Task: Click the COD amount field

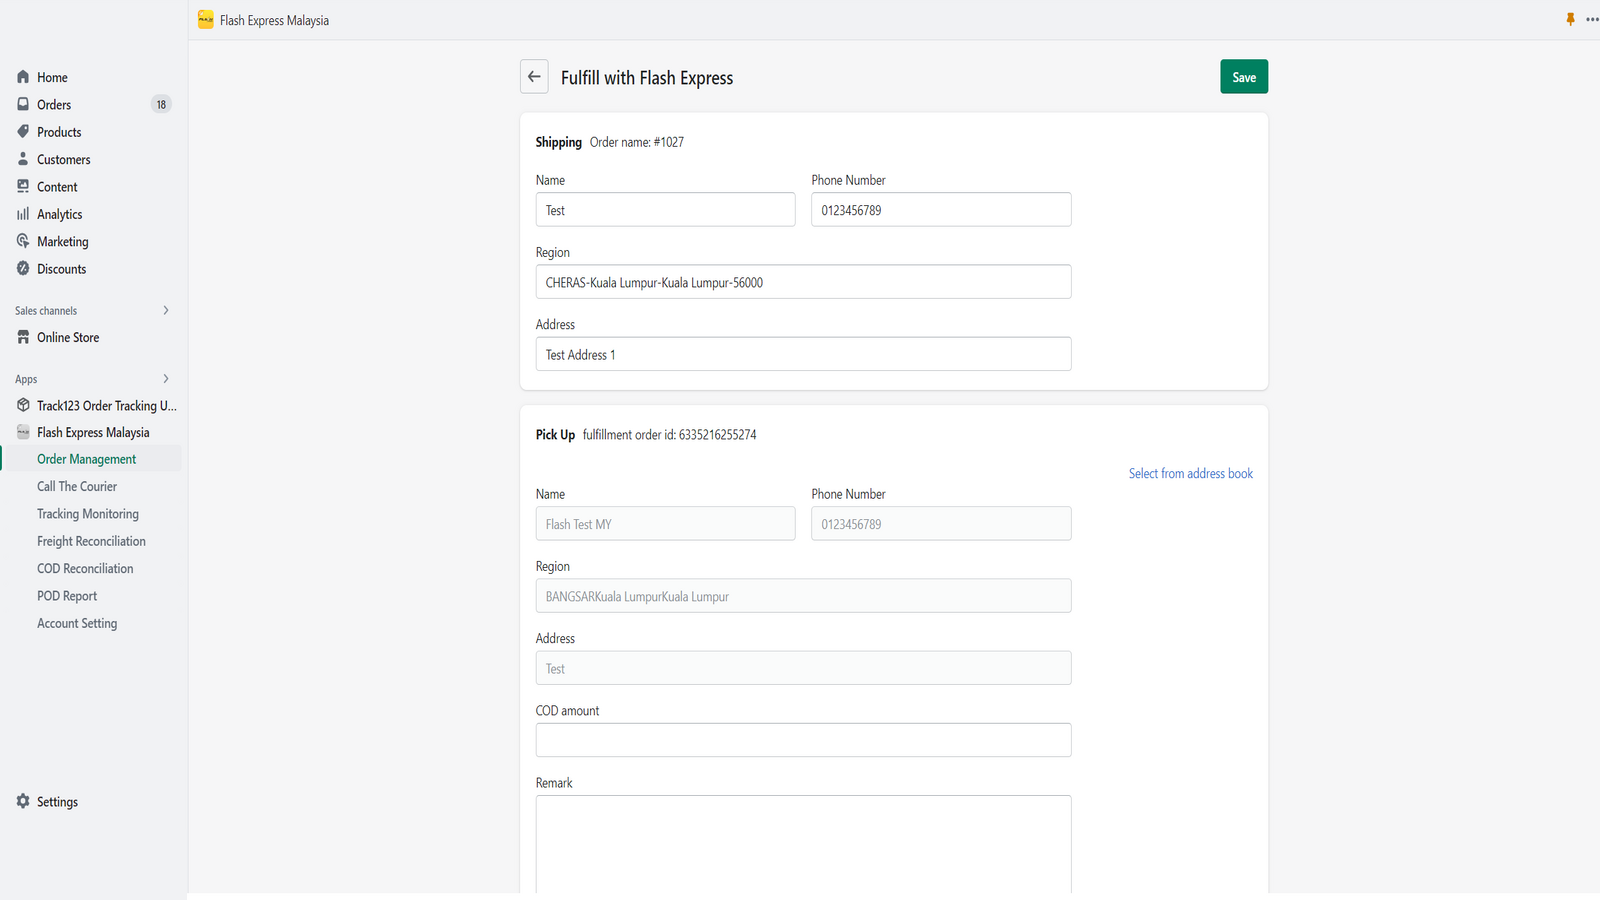Action: [803, 740]
